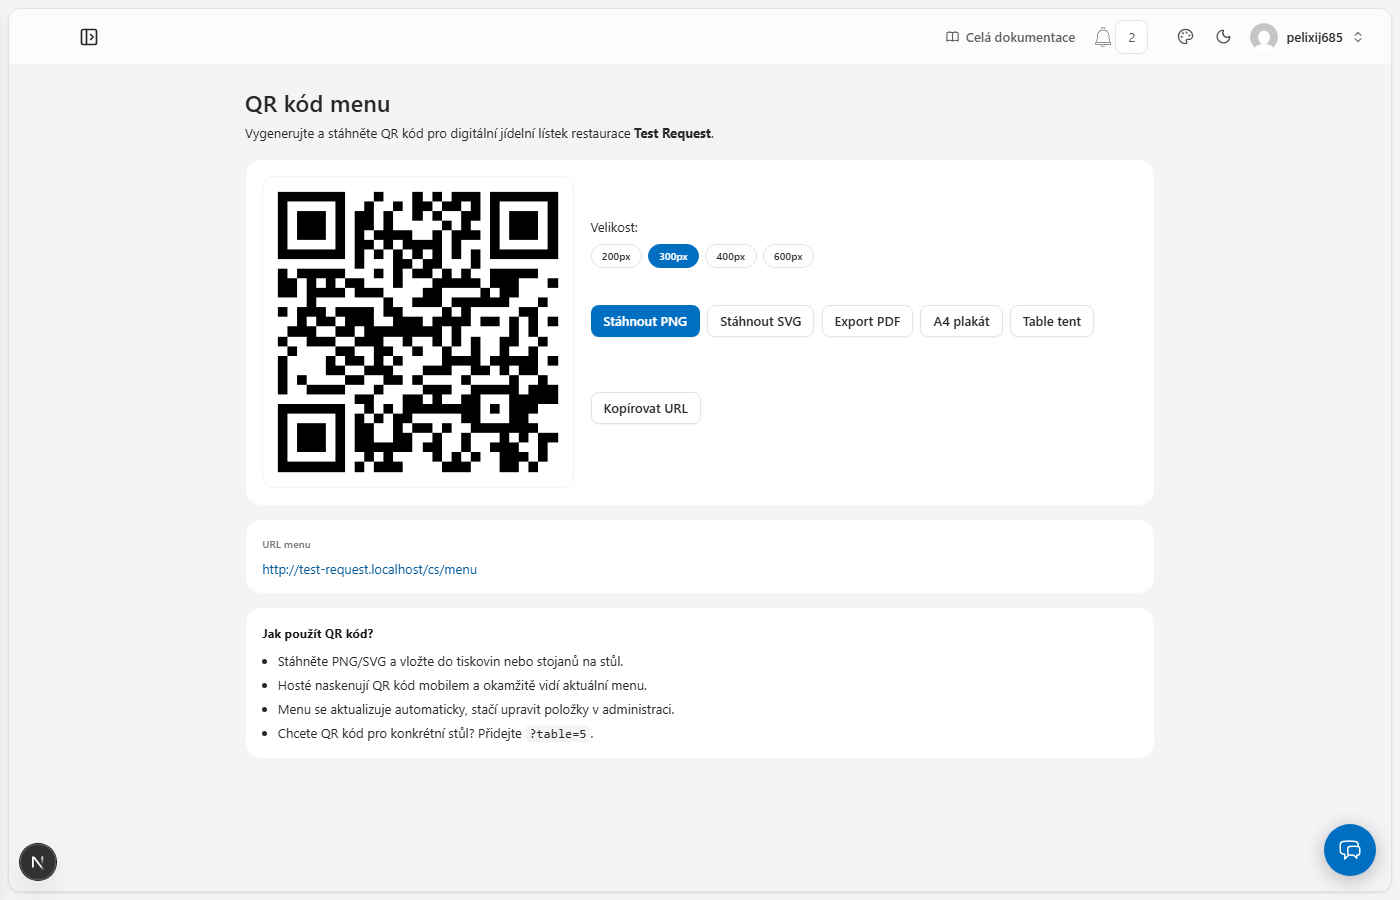Click the pelixij685 username
Viewport: 1400px width, 900px height.
(1314, 37)
